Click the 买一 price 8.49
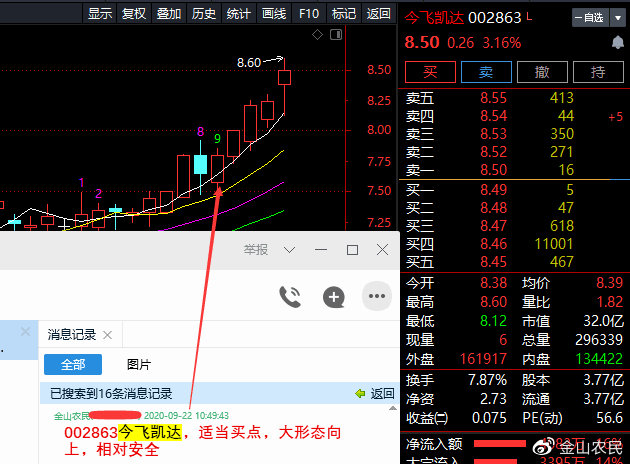The image size is (630, 464). click(x=493, y=190)
